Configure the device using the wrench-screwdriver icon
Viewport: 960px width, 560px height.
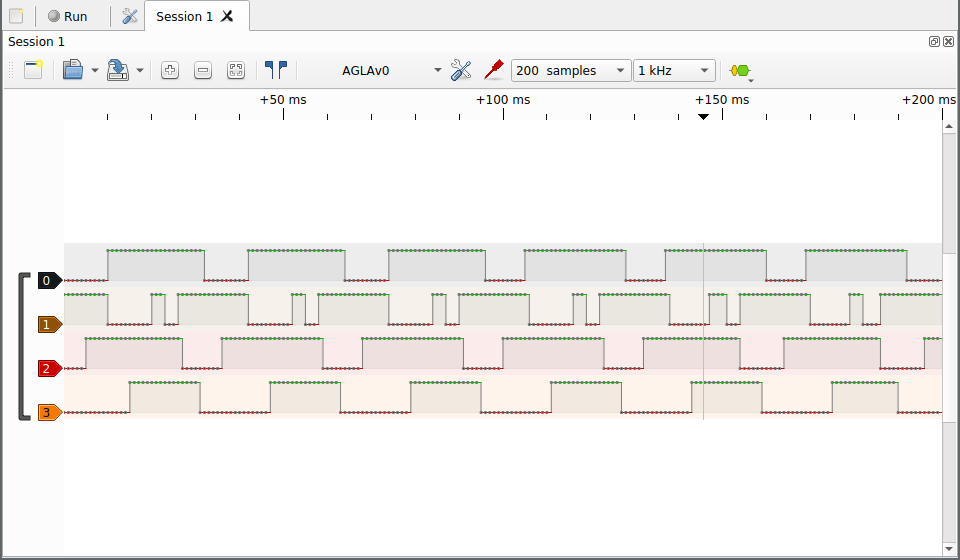[x=461, y=70]
